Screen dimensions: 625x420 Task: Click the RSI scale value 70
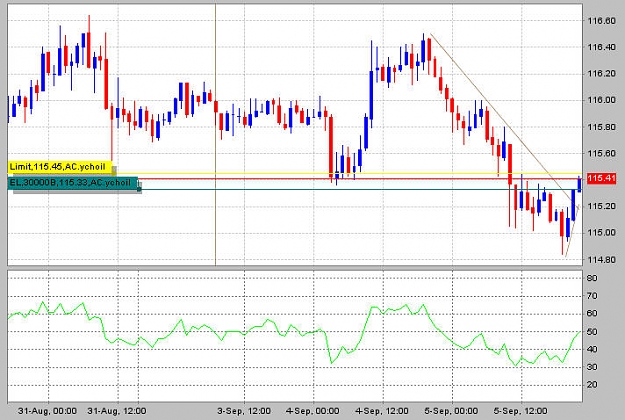click(x=592, y=296)
